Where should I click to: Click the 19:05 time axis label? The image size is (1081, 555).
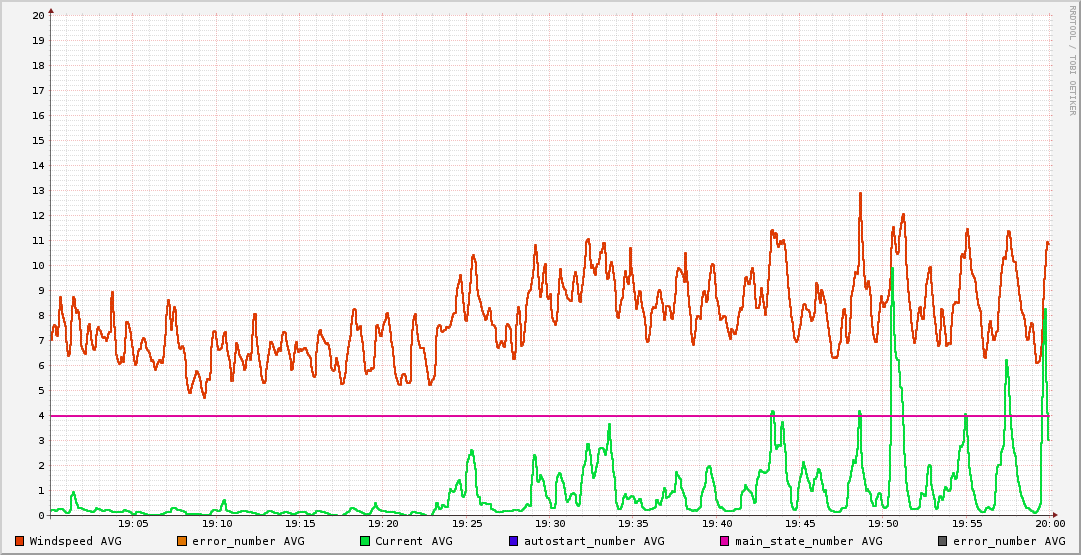133,523
